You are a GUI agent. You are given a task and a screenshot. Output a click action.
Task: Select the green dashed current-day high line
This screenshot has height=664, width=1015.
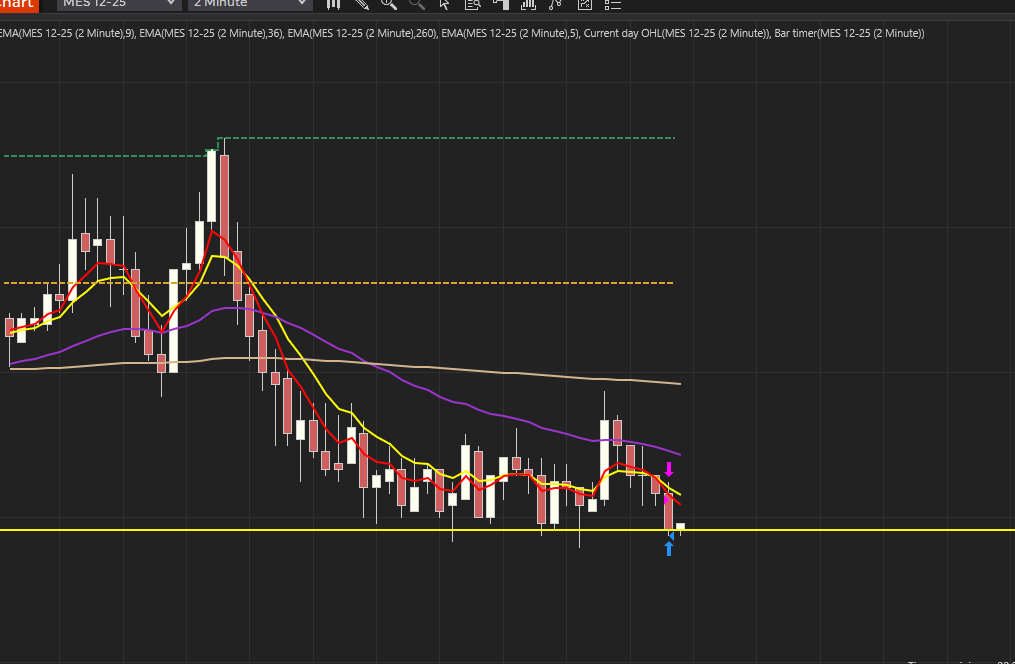point(447,138)
